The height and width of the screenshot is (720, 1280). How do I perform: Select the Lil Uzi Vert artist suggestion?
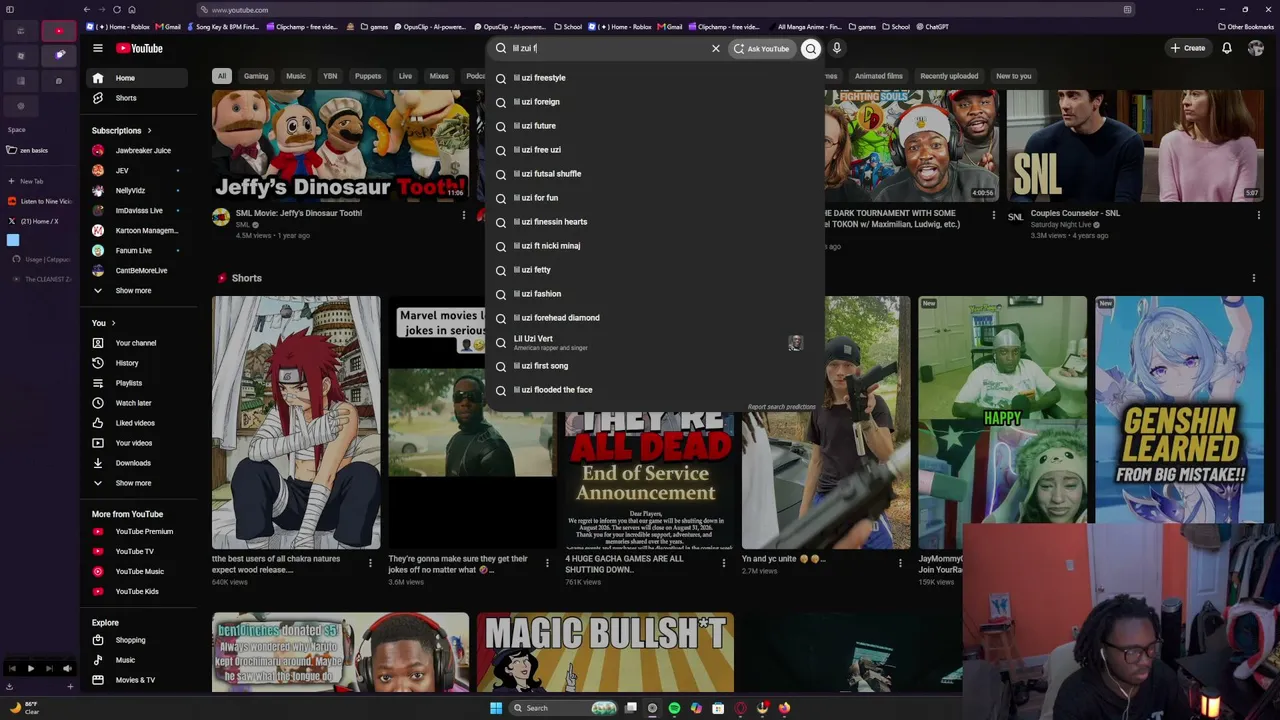655,342
